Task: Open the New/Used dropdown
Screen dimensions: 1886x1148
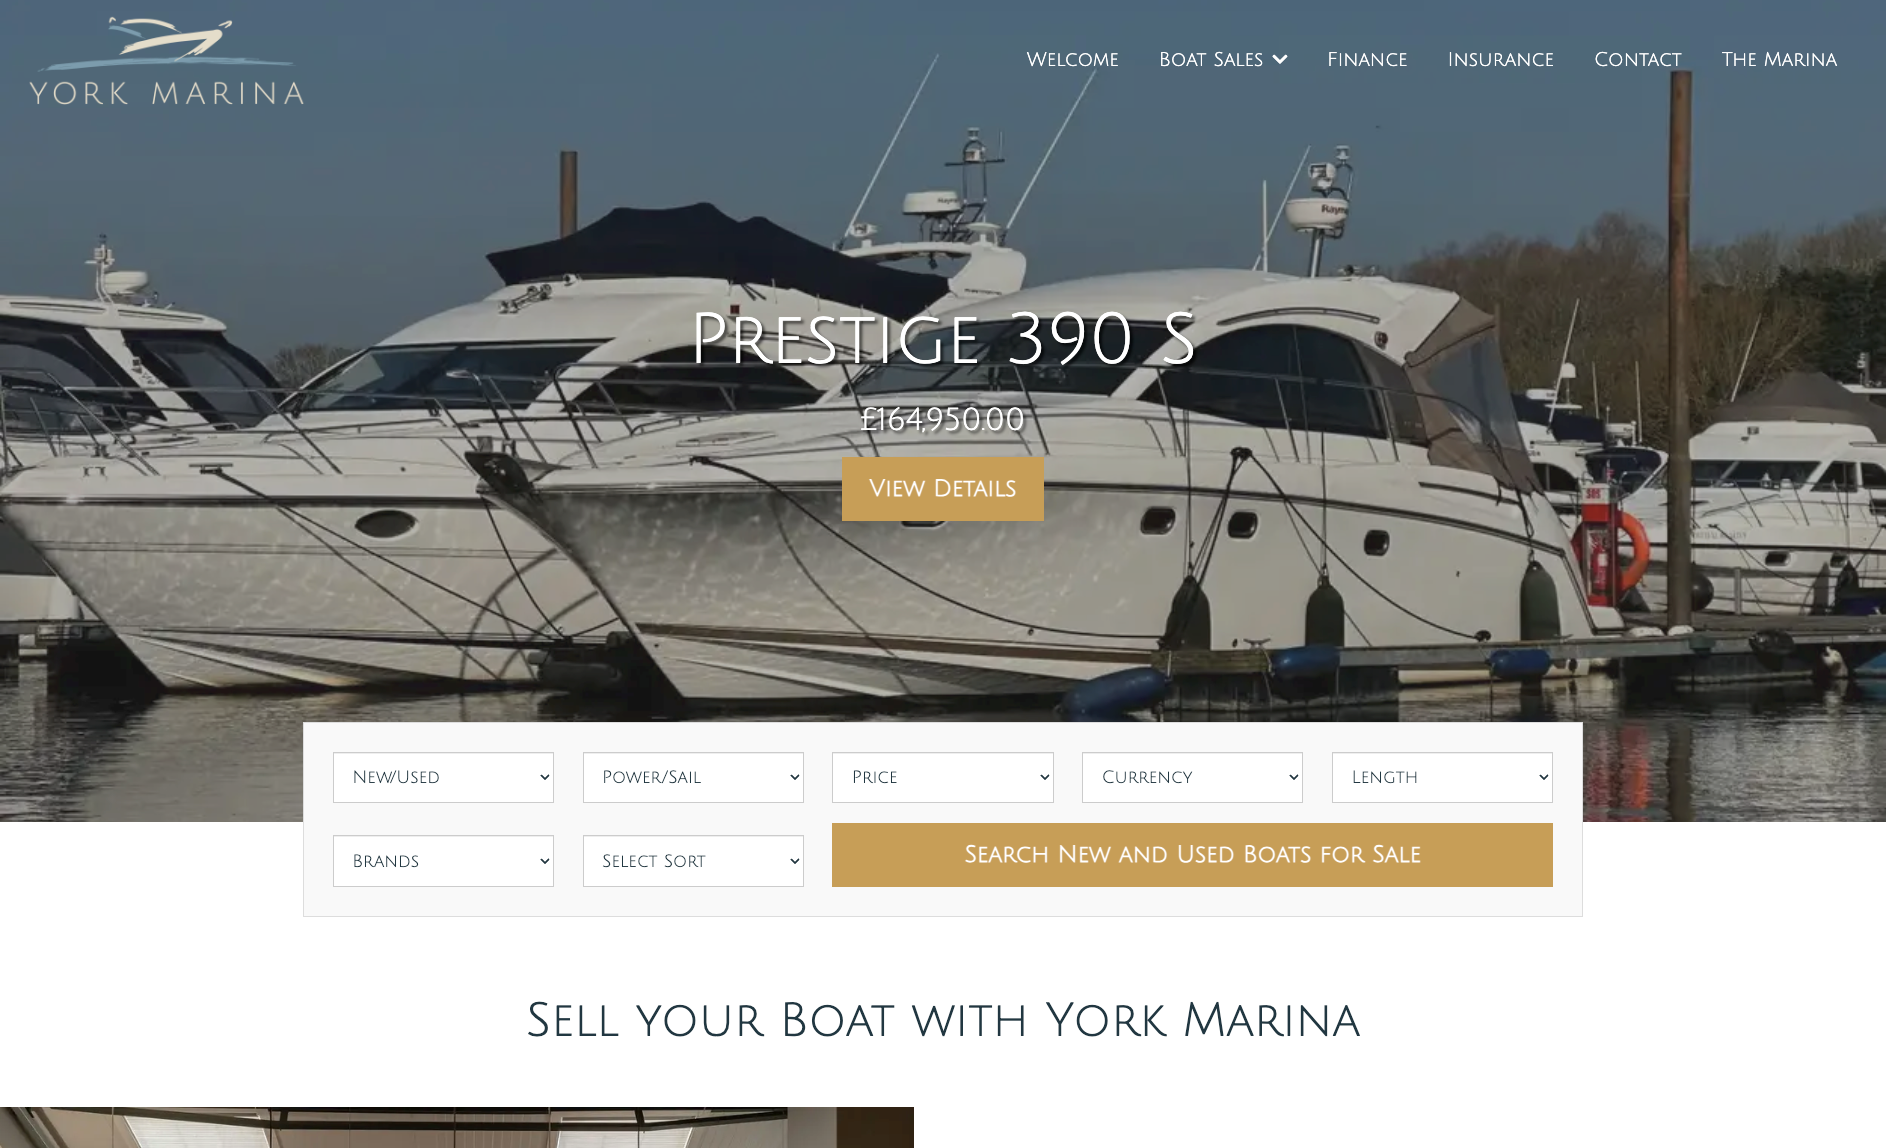Action: [x=443, y=777]
